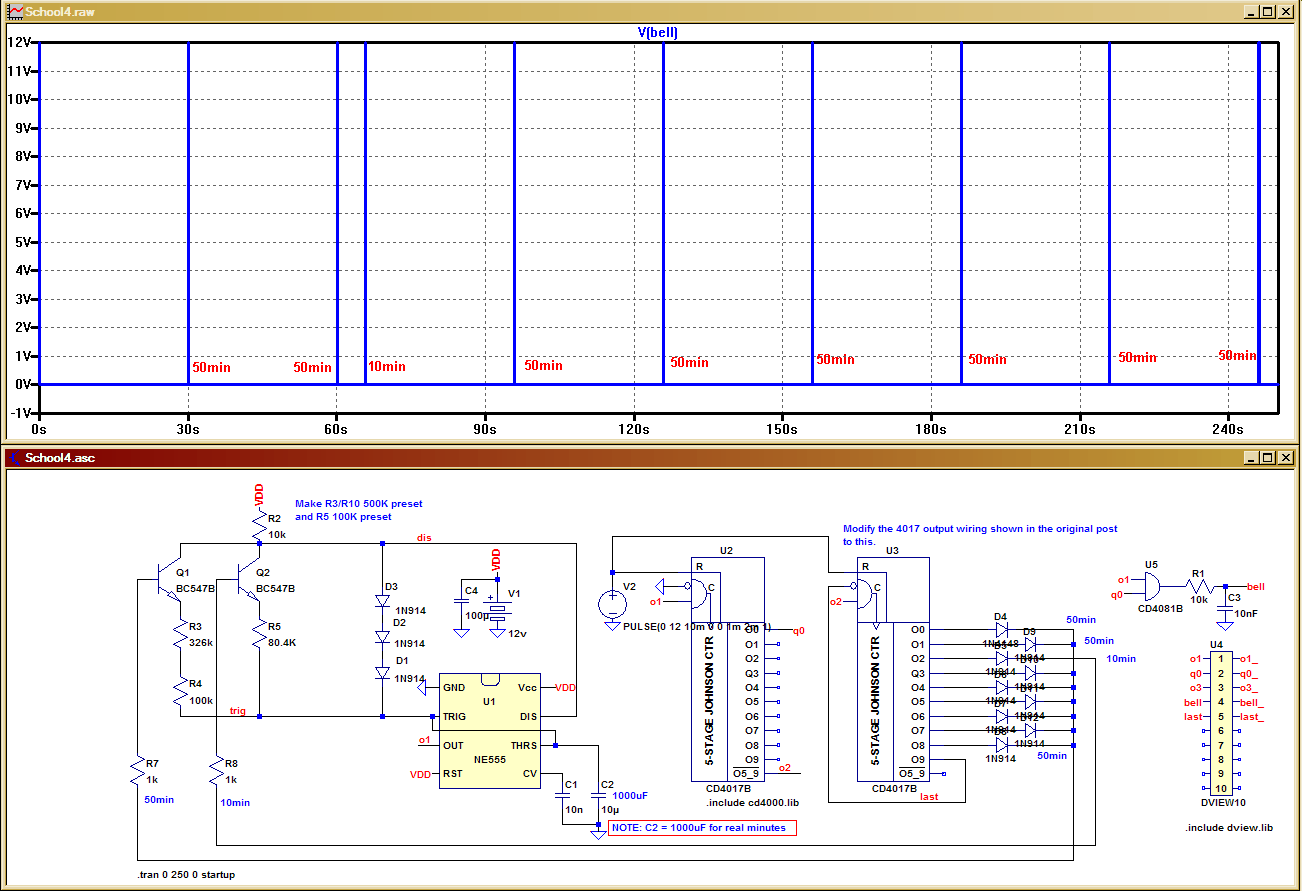Viewport: 1302px width, 891px height.
Task: Click diode D1 1N914
Action: (x=382, y=673)
